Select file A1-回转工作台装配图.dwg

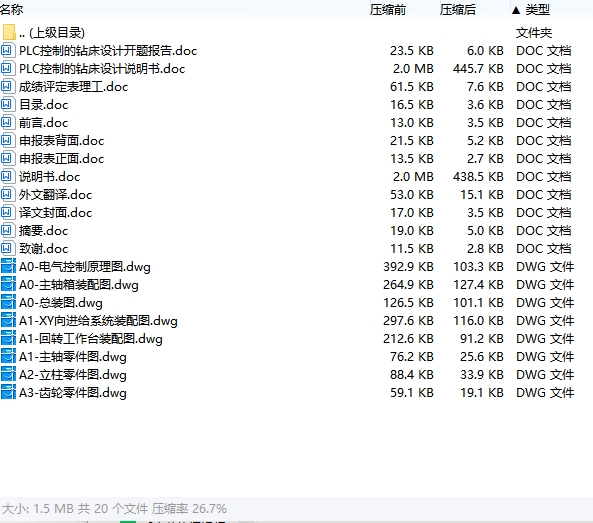[91, 339]
